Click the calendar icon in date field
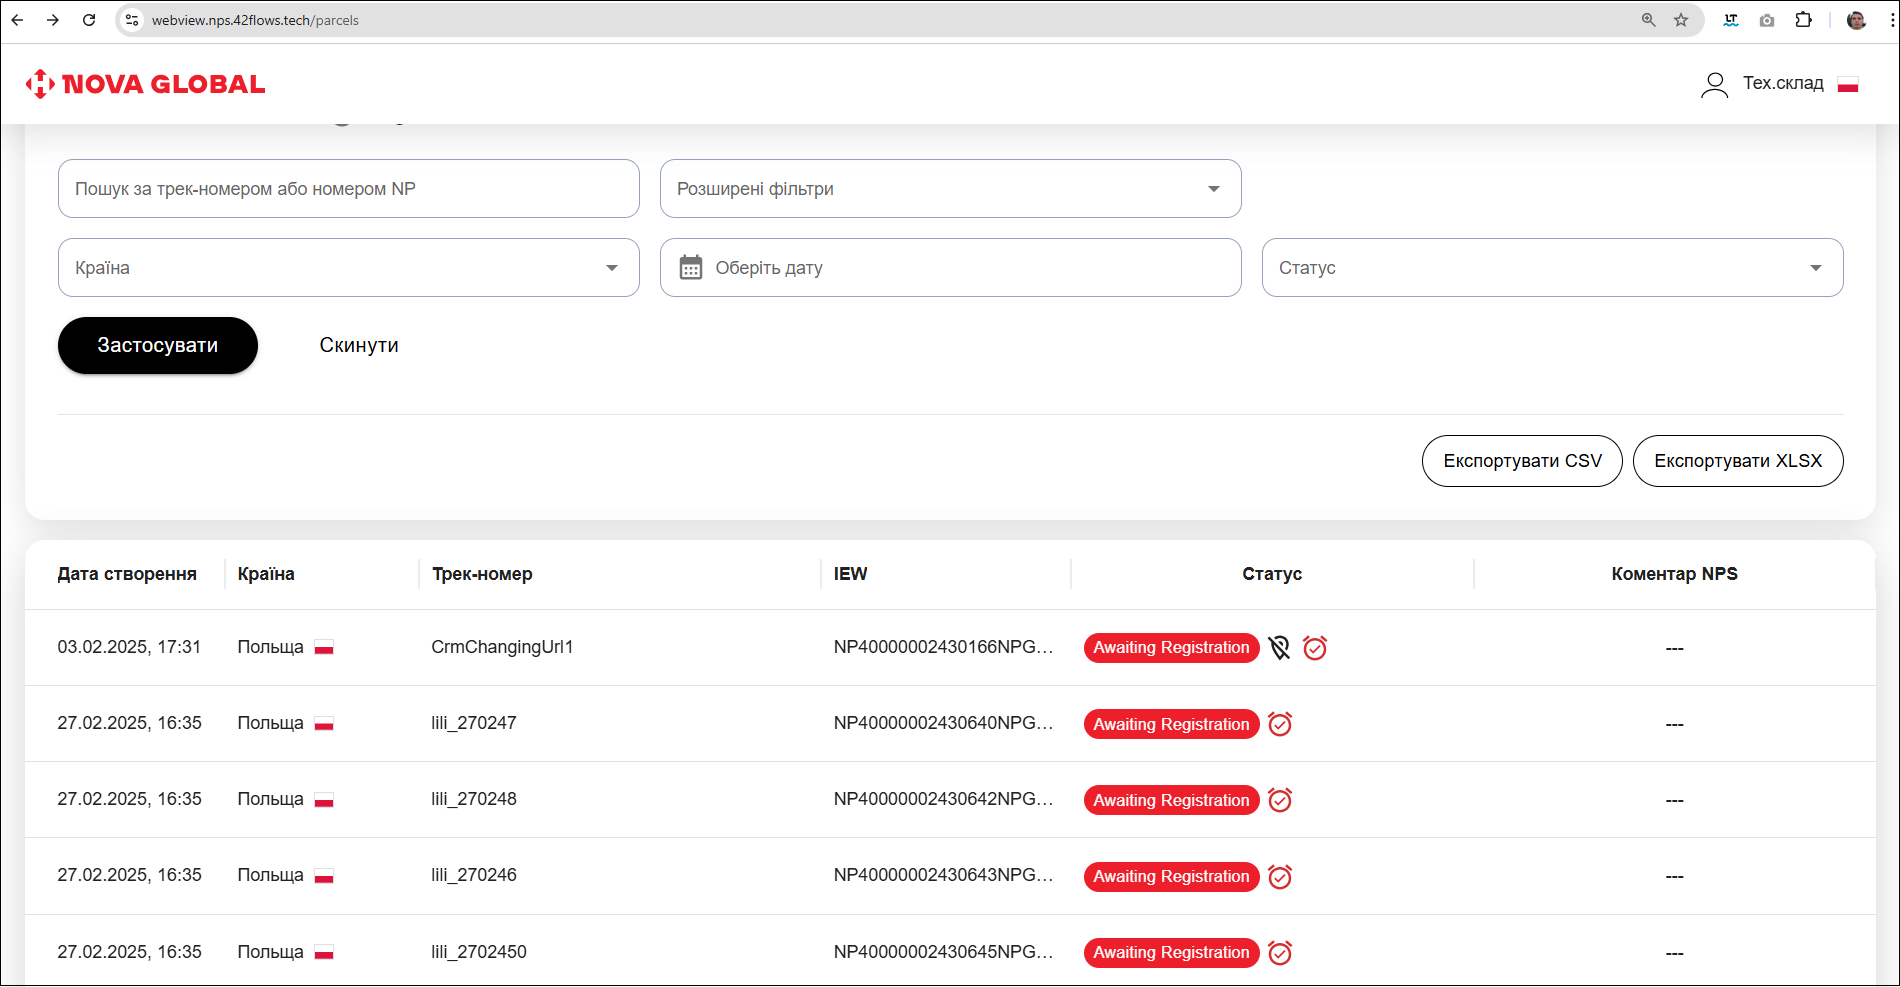Image resolution: width=1900 pixels, height=987 pixels. click(x=691, y=268)
